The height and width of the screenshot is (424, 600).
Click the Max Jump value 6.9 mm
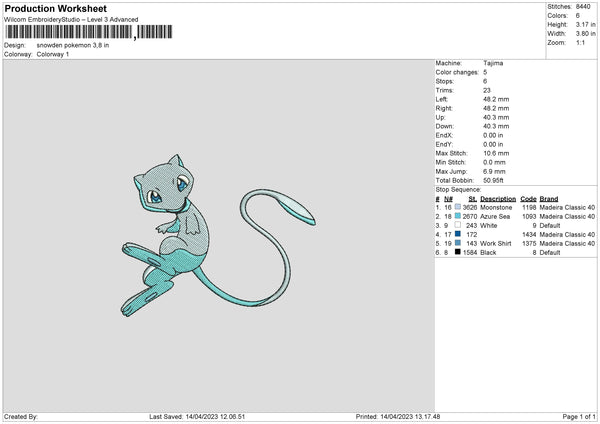(494, 171)
